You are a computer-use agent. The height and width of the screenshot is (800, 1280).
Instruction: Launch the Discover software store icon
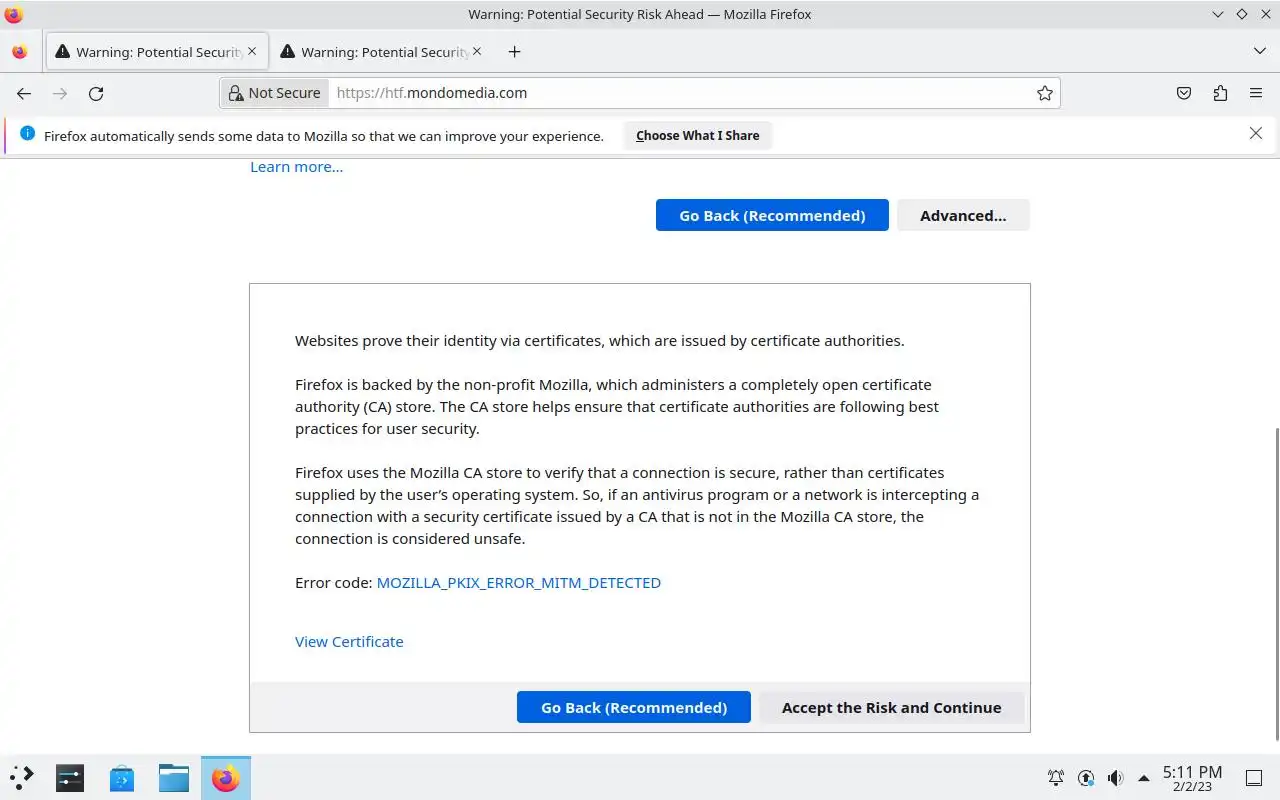(x=122, y=777)
